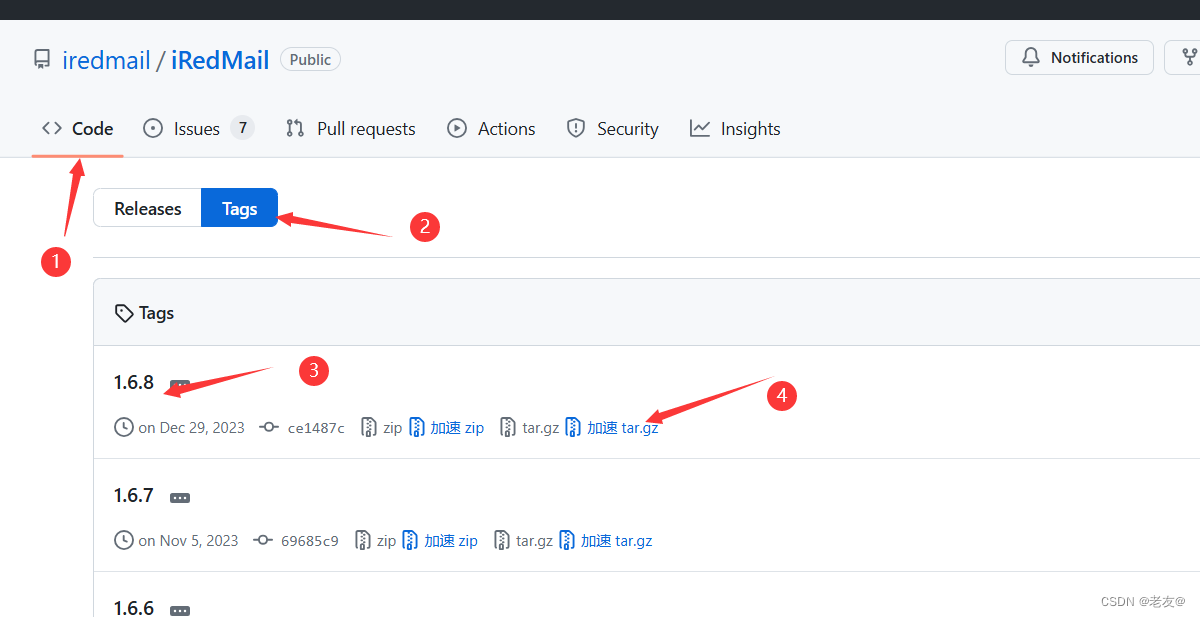The height and width of the screenshot is (617, 1200).
Task: Open the Actions tab
Action: pyautogui.click(x=491, y=129)
